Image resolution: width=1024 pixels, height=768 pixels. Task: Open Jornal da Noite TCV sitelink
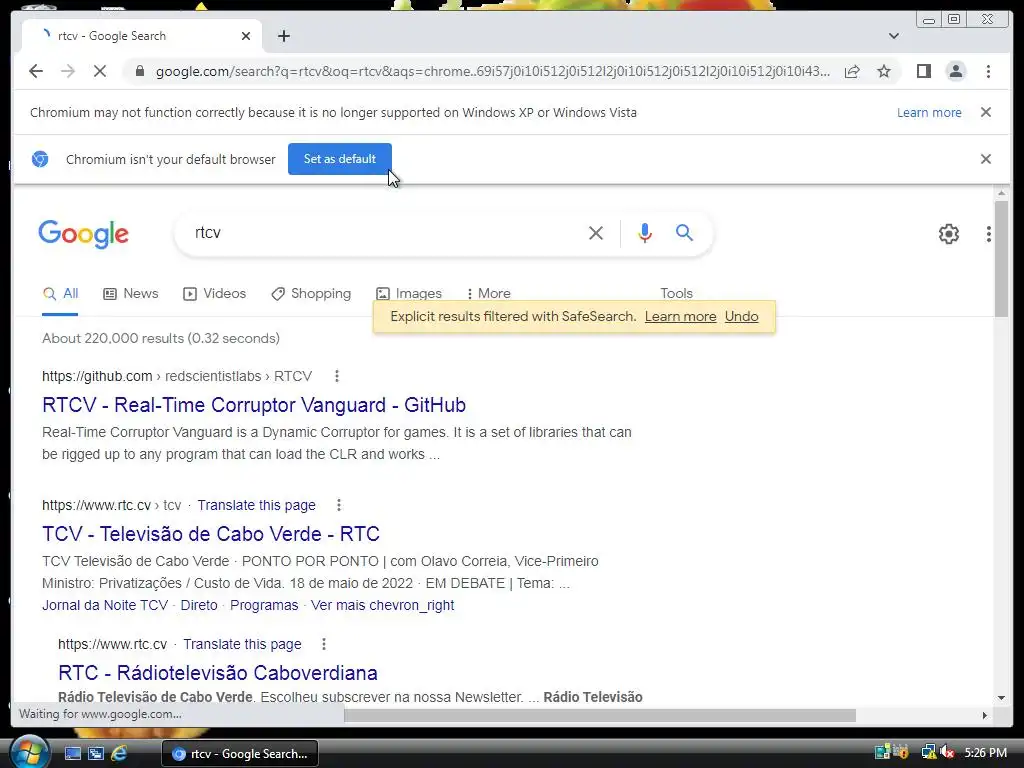click(105, 605)
